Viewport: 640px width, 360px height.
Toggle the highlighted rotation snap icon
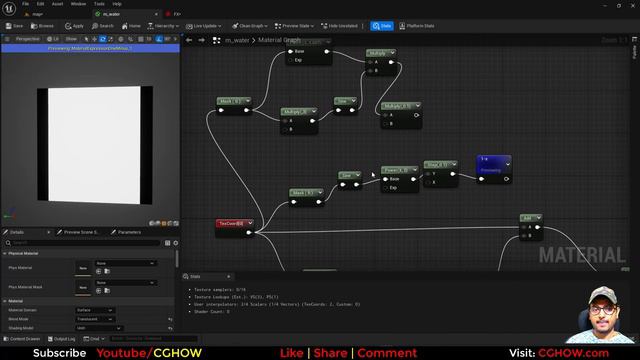(159, 39)
